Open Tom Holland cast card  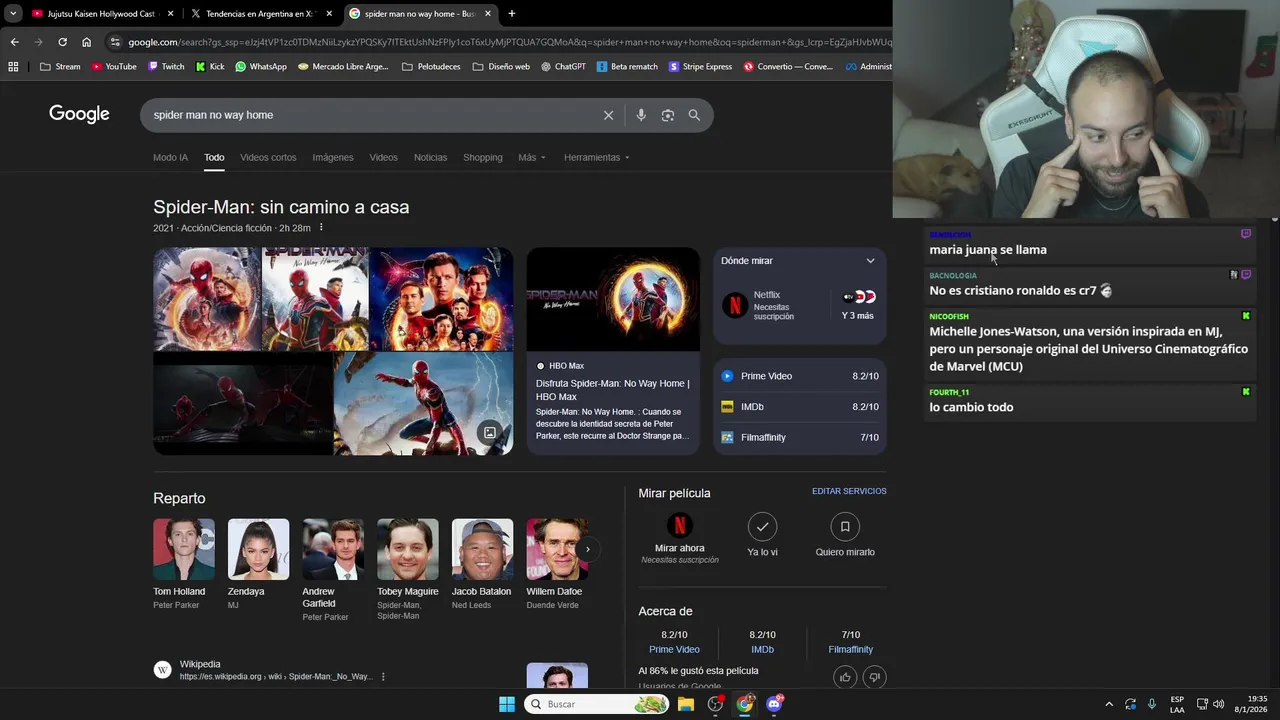183,564
